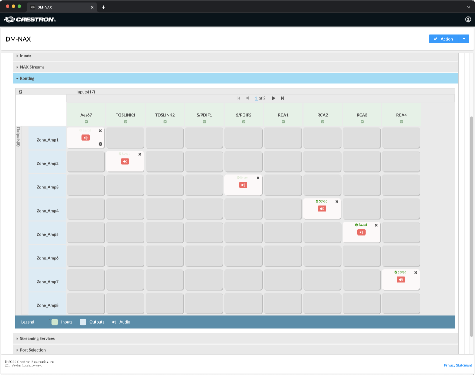
Task: Click audio icon in Zone_Amp3 S/PDIF2 cell
Action: coord(243,185)
